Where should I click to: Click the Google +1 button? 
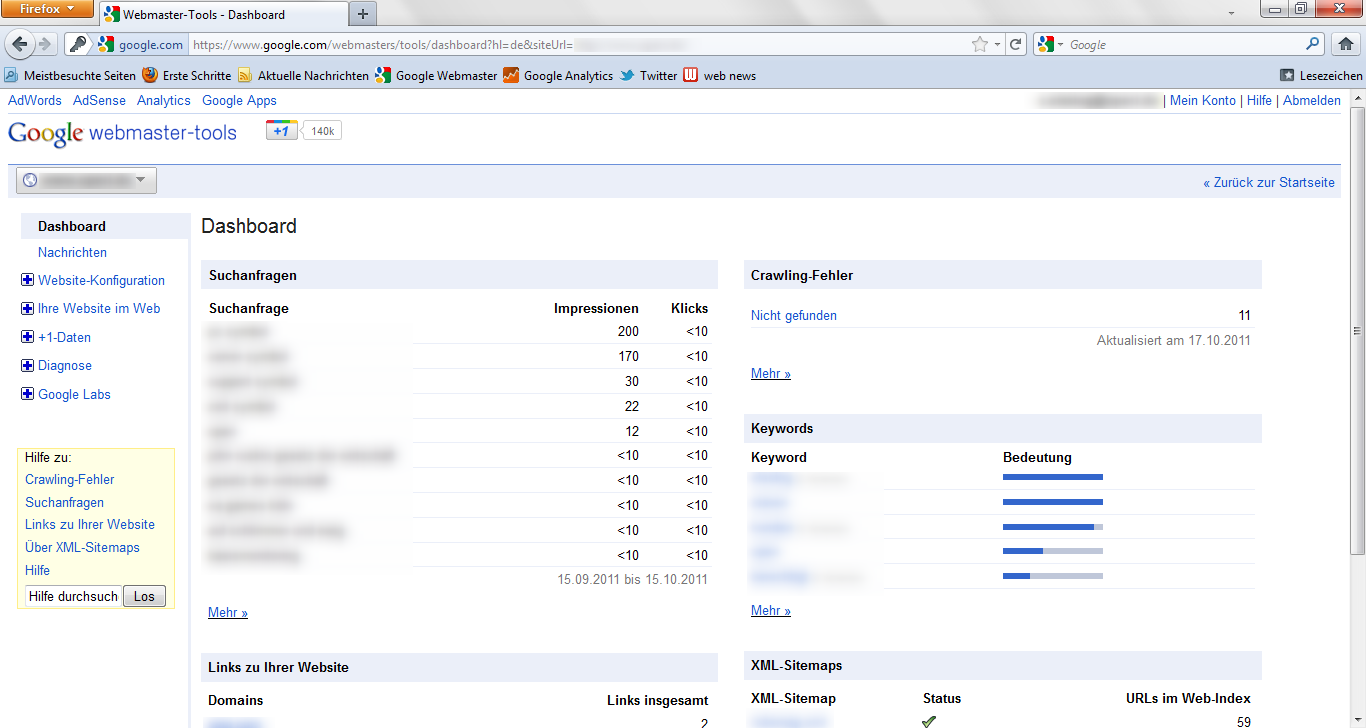[281, 131]
